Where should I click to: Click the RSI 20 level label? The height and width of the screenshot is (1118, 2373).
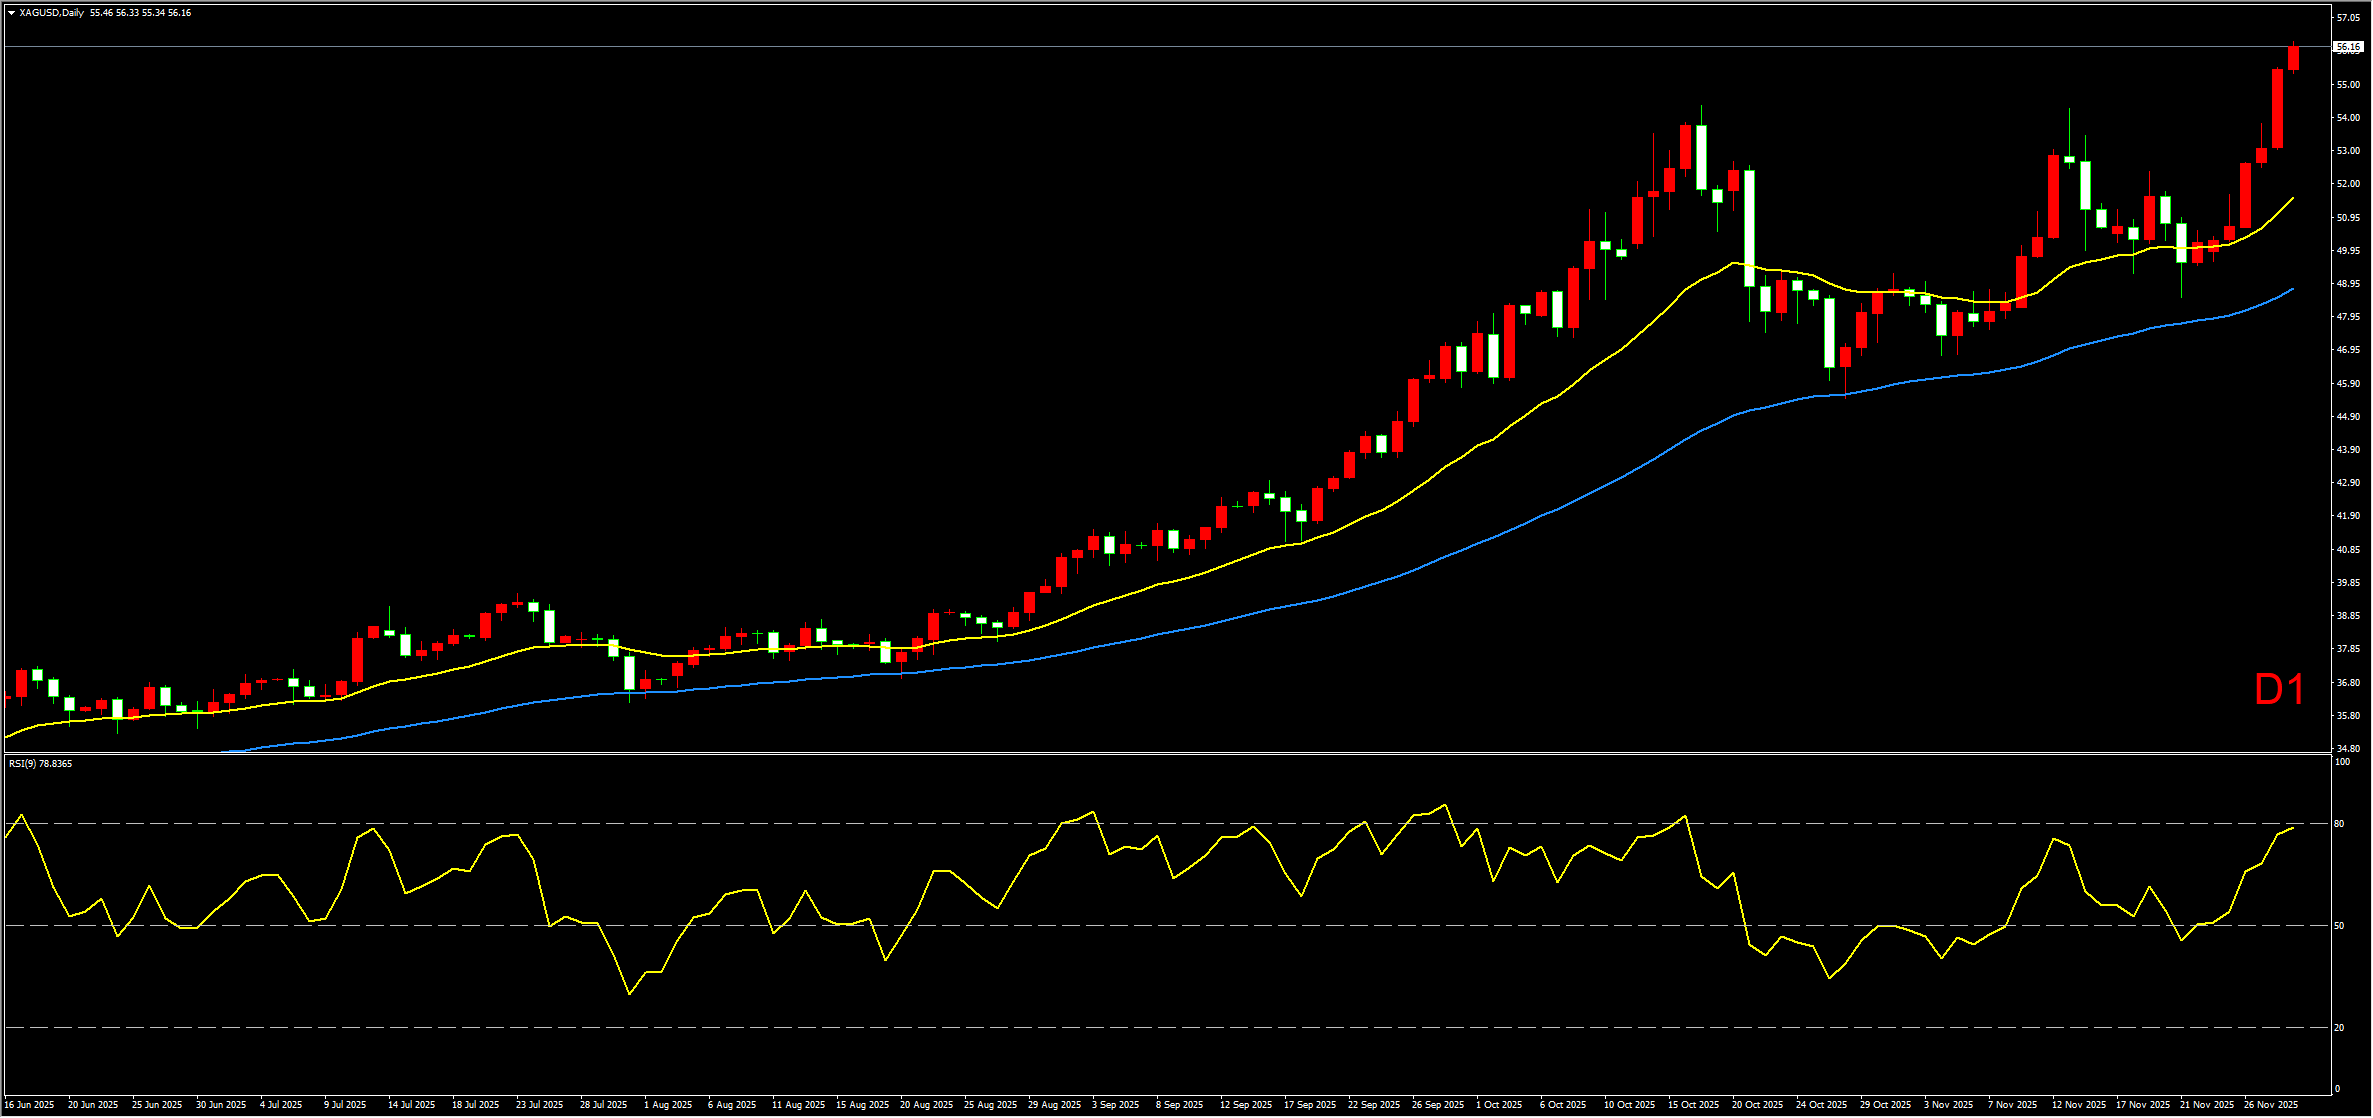pyautogui.click(x=2339, y=1028)
